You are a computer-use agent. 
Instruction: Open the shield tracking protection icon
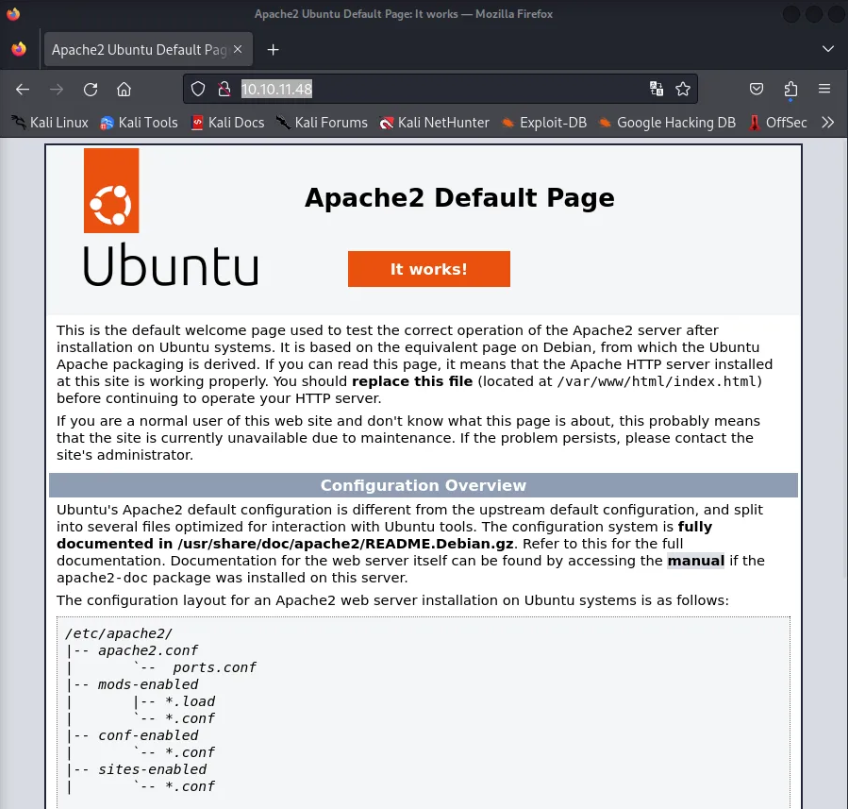198,89
